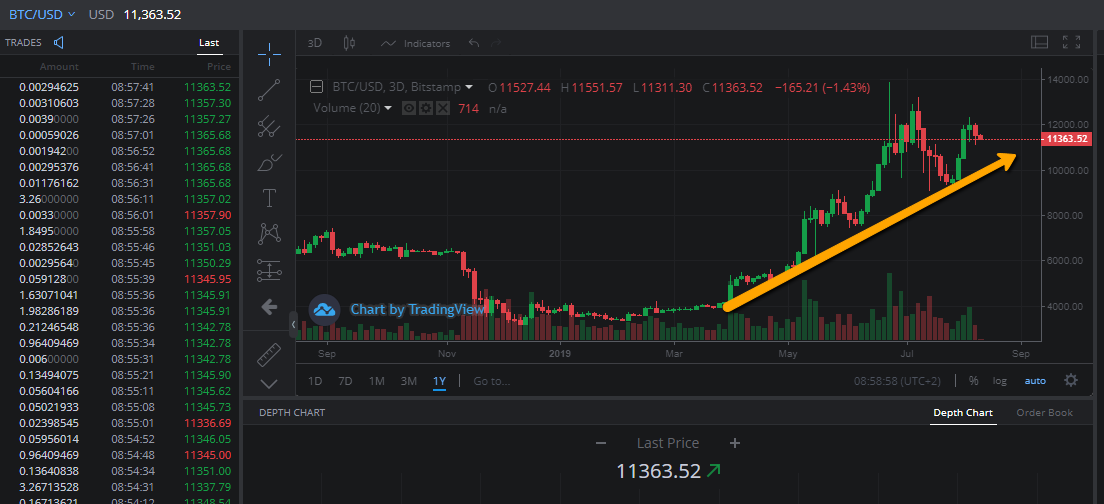Select the trade priced 11345.95
This screenshot has height=504, width=1104.
click(x=120, y=279)
